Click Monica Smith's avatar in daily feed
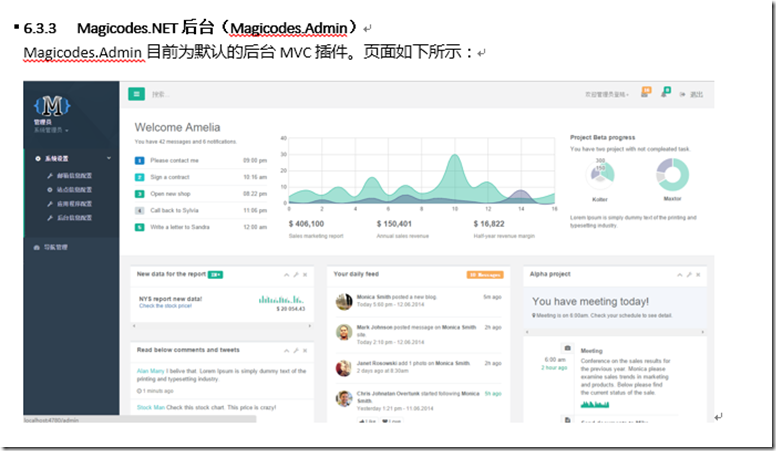The height and width of the screenshot is (451, 776). coord(344,301)
